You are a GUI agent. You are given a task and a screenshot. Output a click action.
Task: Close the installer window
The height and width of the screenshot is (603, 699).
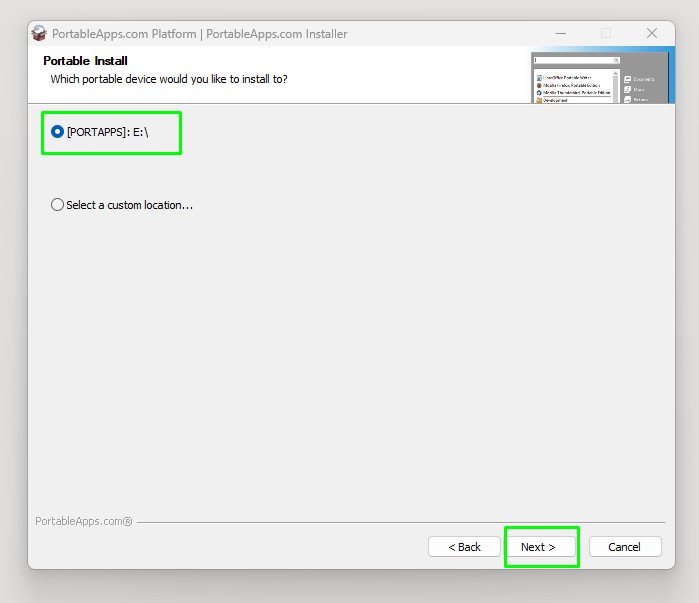(652, 33)
